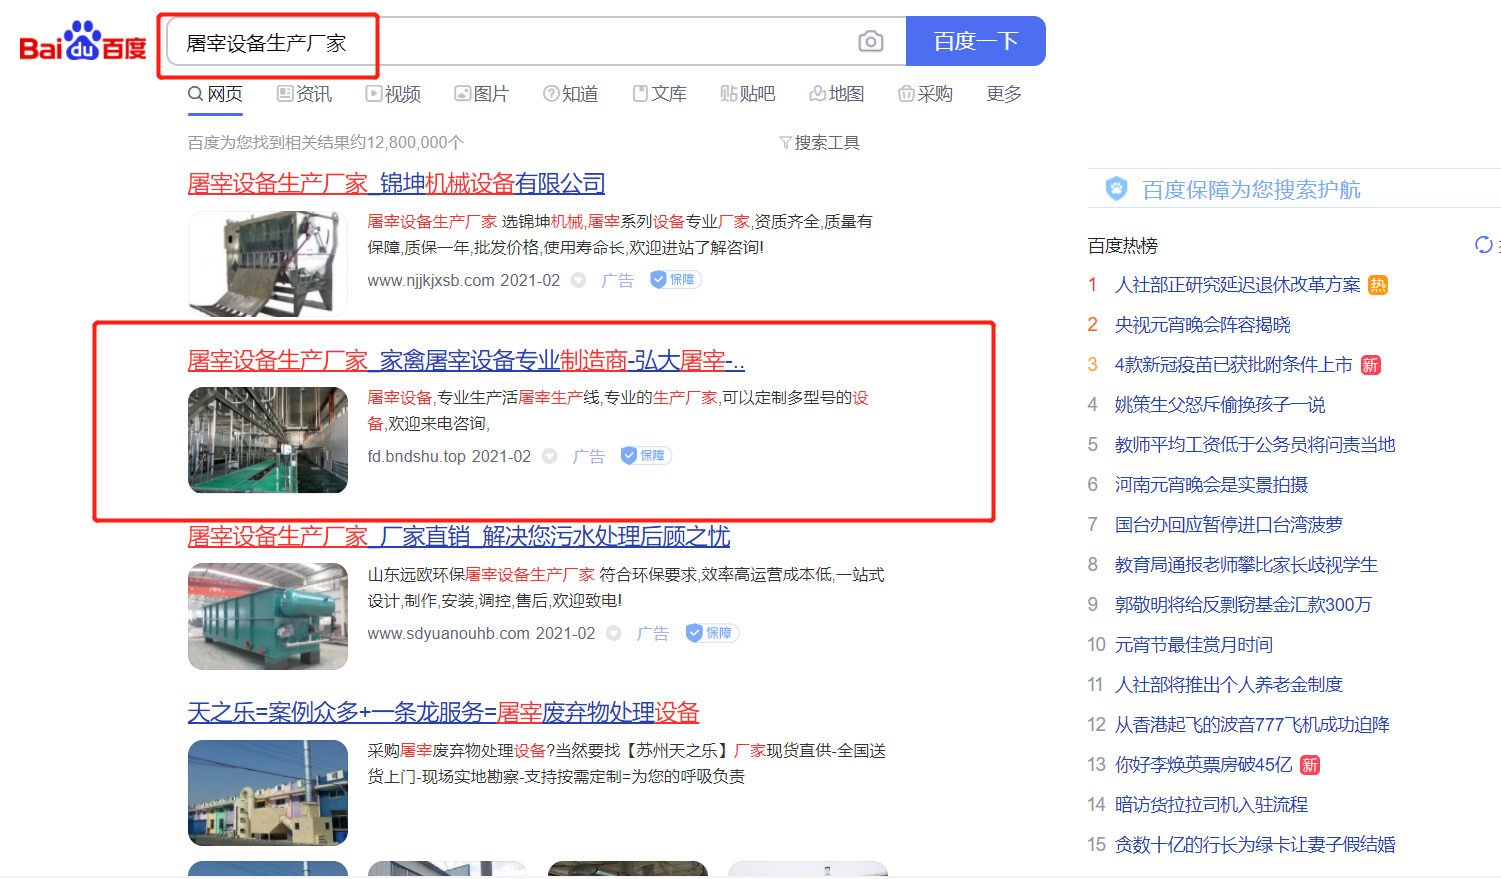The width and height of the screenshot is (1501, 879).
Task: Switch to the 采购 tab
Action: click(925, 94)
